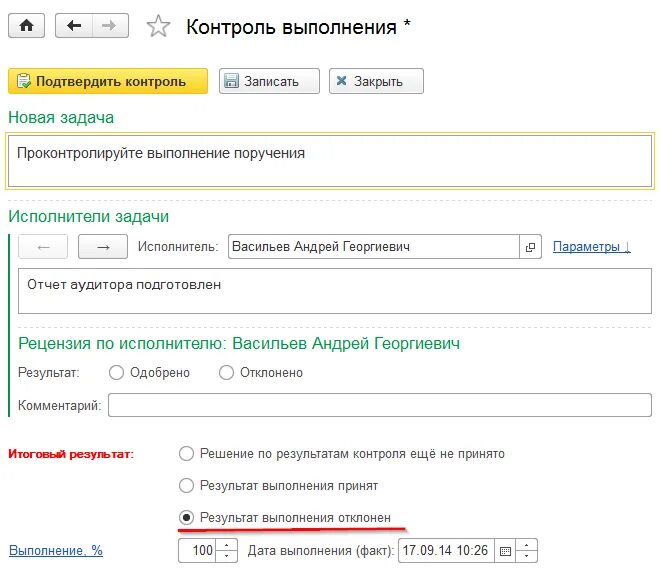663x569 pixels.
Task: Choose Решение ещё не принято option
Action: click(186, 454)
